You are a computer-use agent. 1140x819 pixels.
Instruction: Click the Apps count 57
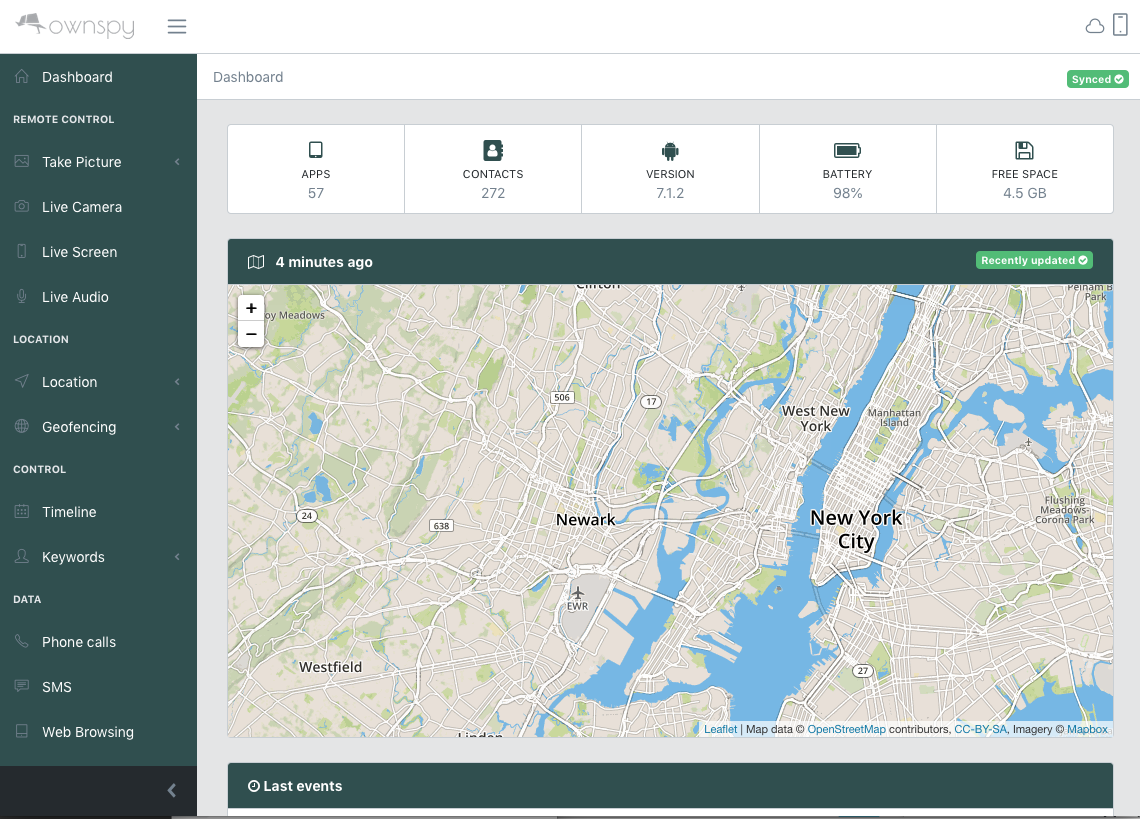[316, 193]
